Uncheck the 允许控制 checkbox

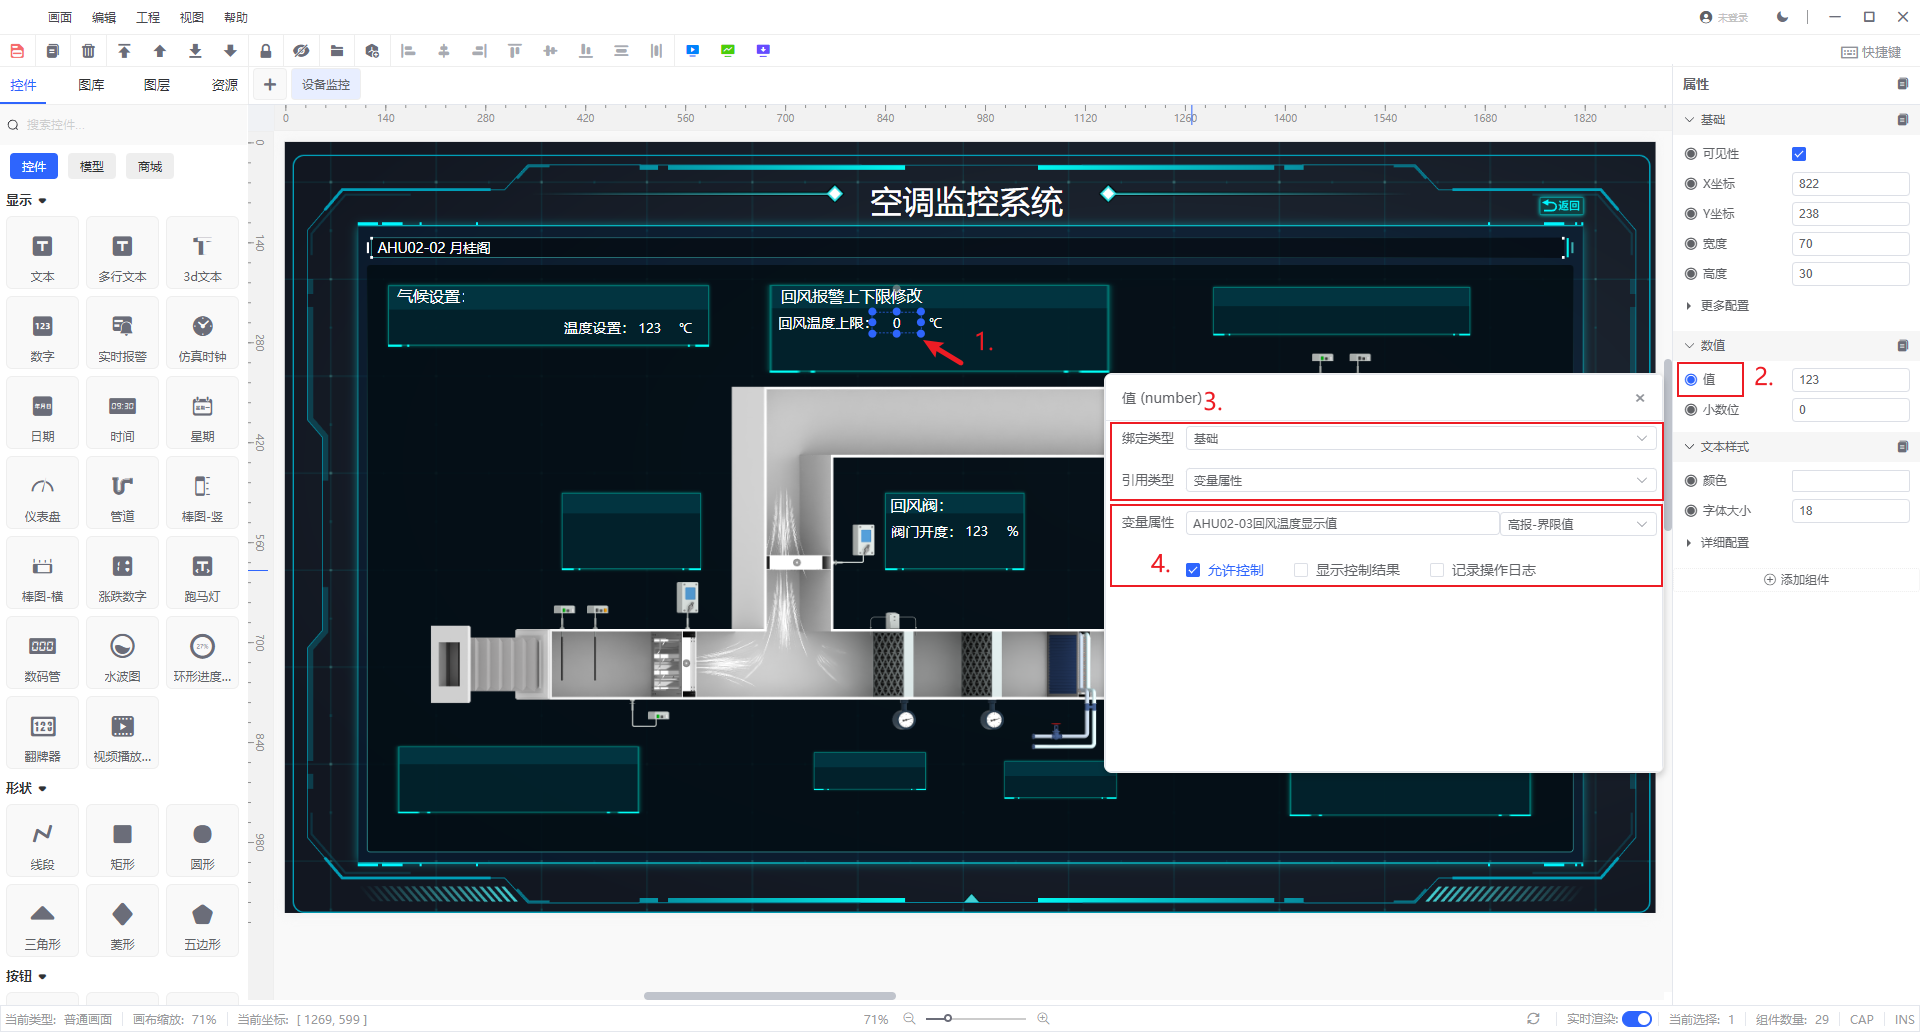[1193, 570]
